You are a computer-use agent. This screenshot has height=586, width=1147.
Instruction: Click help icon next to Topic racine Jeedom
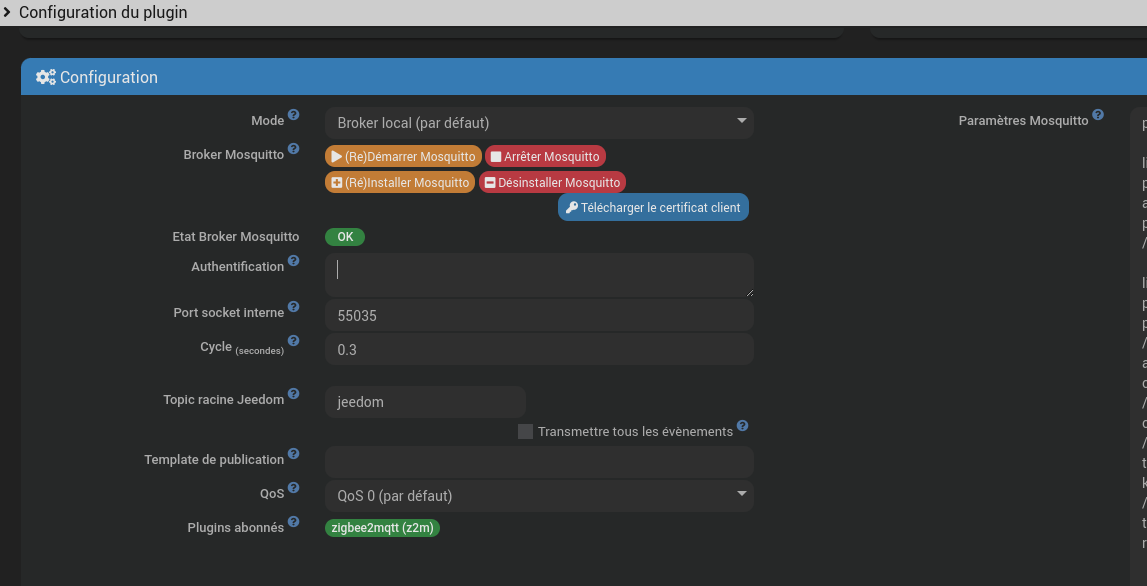point(293,394)
